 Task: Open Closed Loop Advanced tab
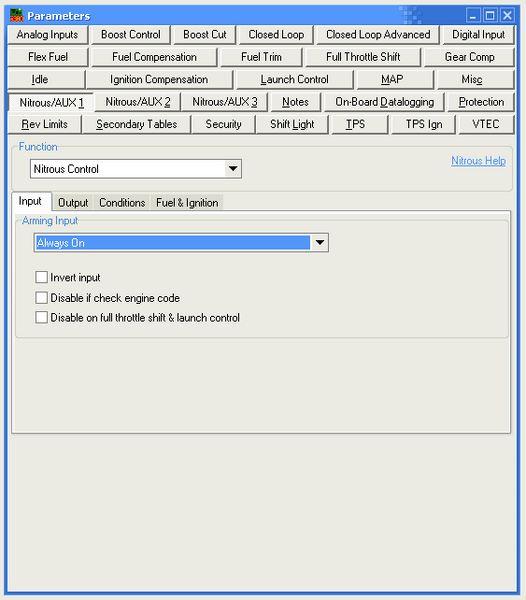[x=378, y=35]
